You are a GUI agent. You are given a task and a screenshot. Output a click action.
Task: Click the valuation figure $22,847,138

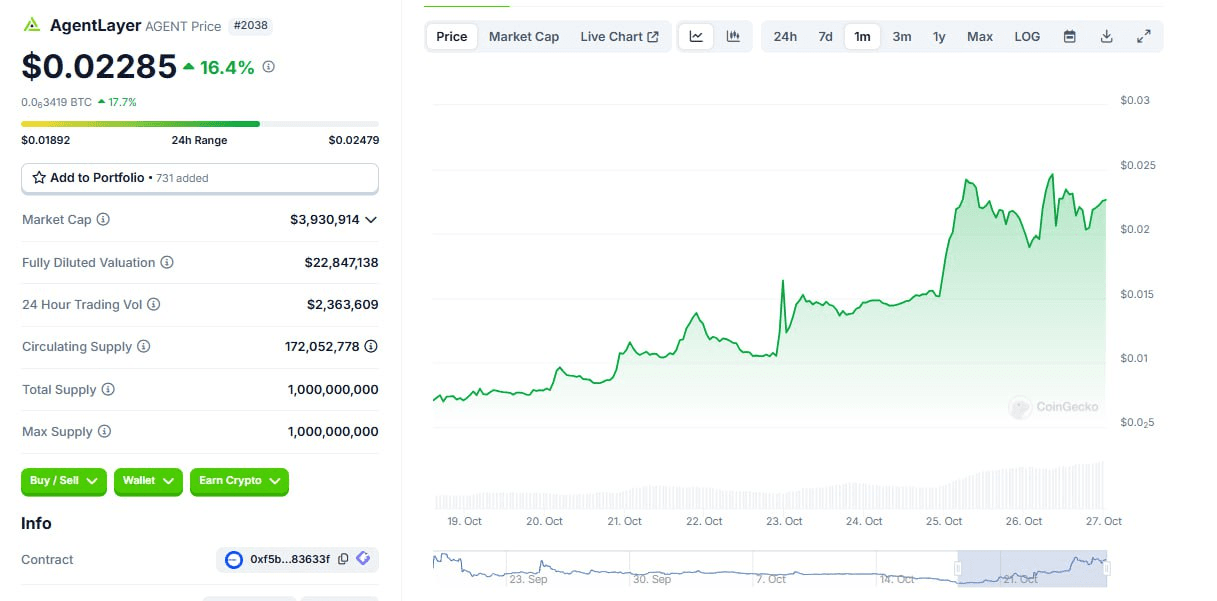tap(342, 262)
